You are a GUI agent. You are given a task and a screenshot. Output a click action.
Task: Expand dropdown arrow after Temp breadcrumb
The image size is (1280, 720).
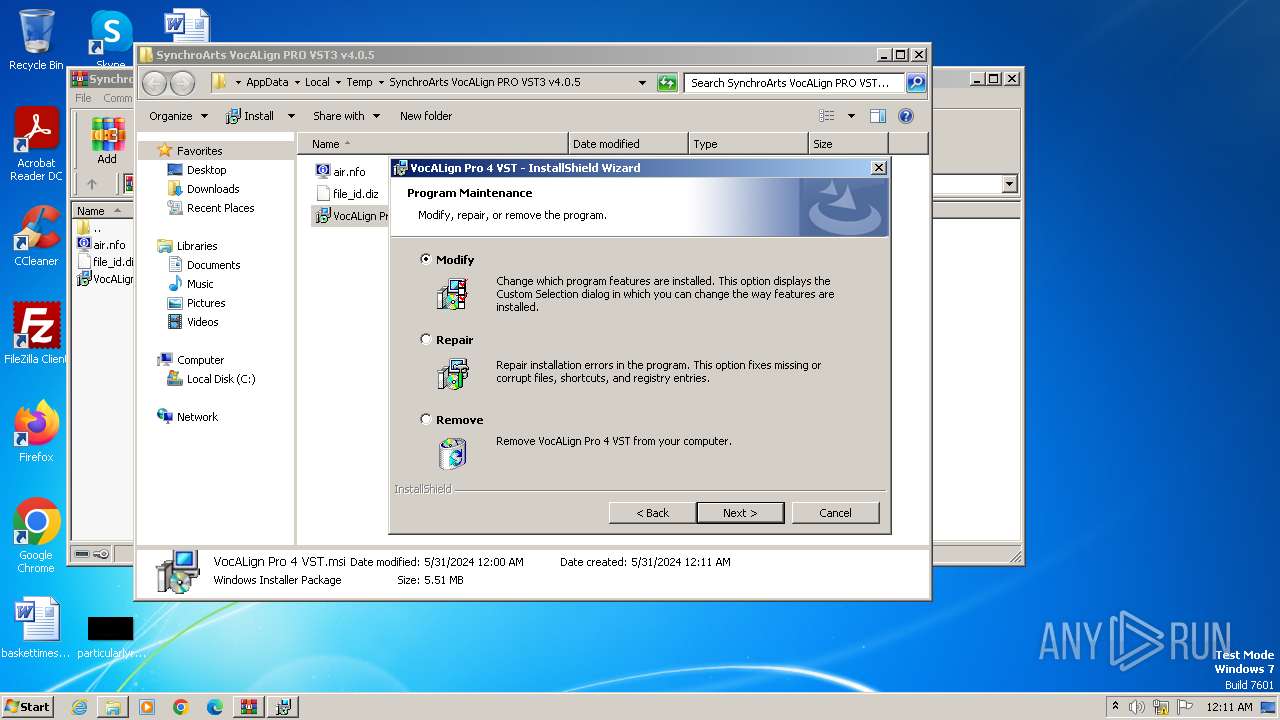381,83
